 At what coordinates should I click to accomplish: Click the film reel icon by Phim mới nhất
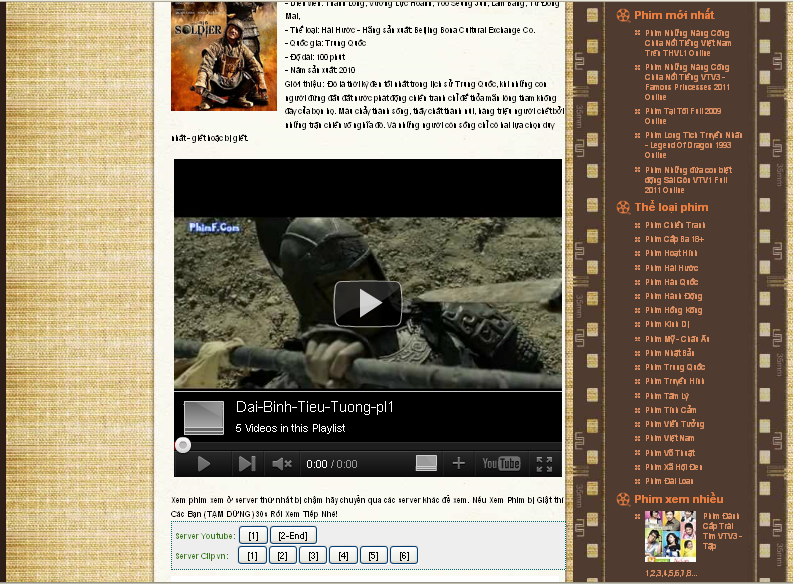pyautogui.click(x=623, y=15)
